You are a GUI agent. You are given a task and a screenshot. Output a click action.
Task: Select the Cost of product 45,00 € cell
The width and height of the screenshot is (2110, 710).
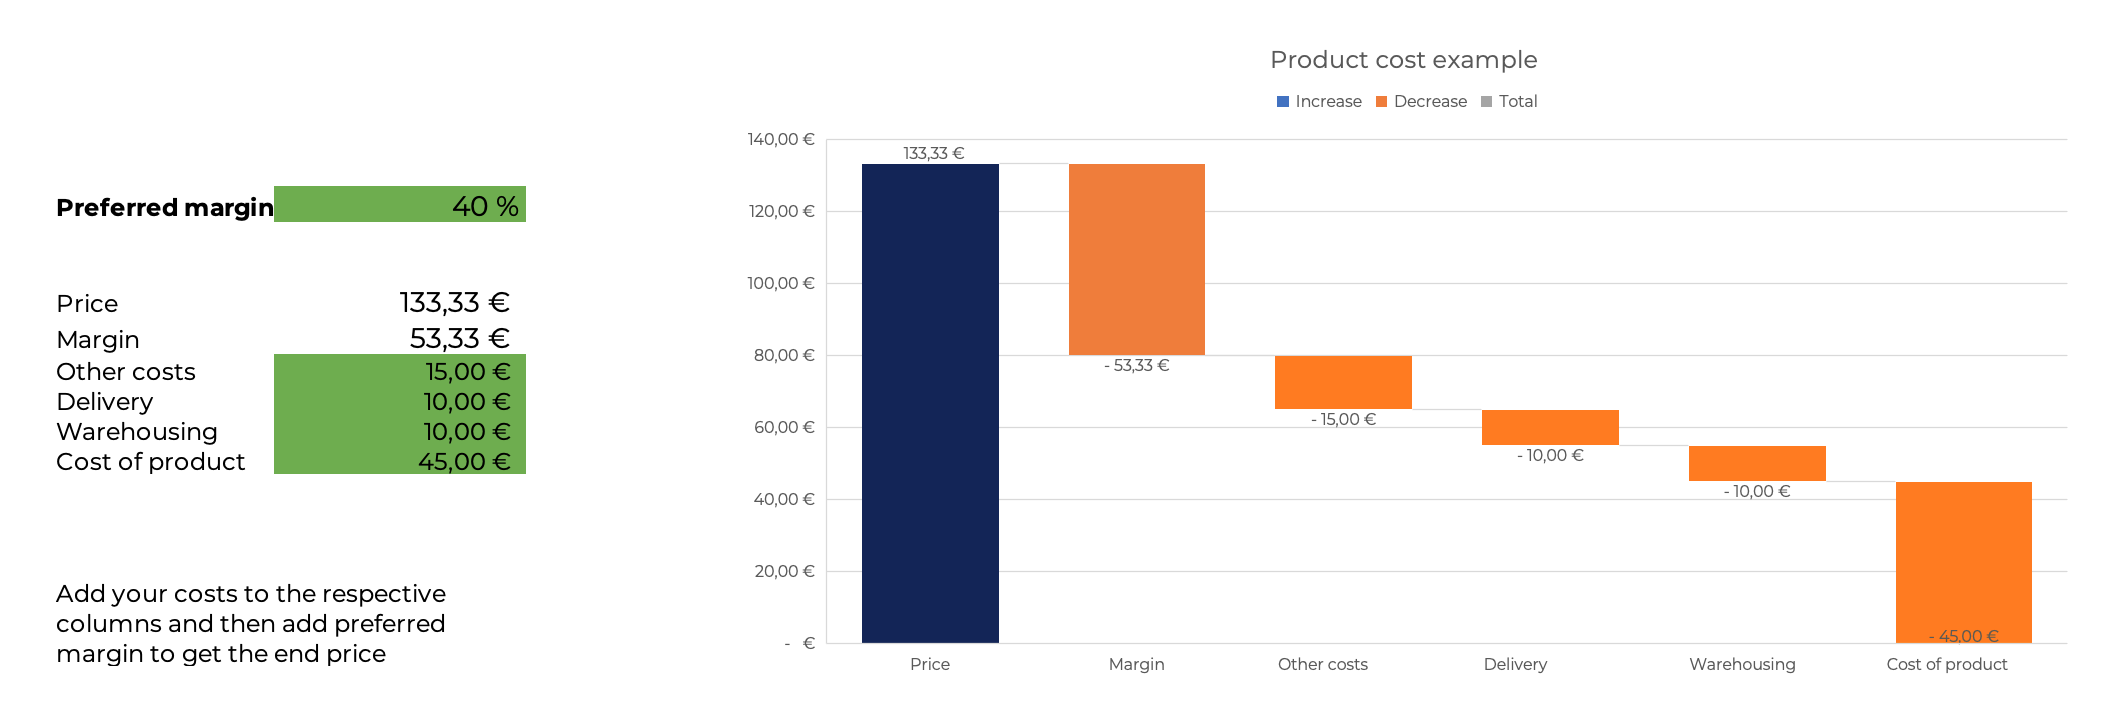(400, 460)
